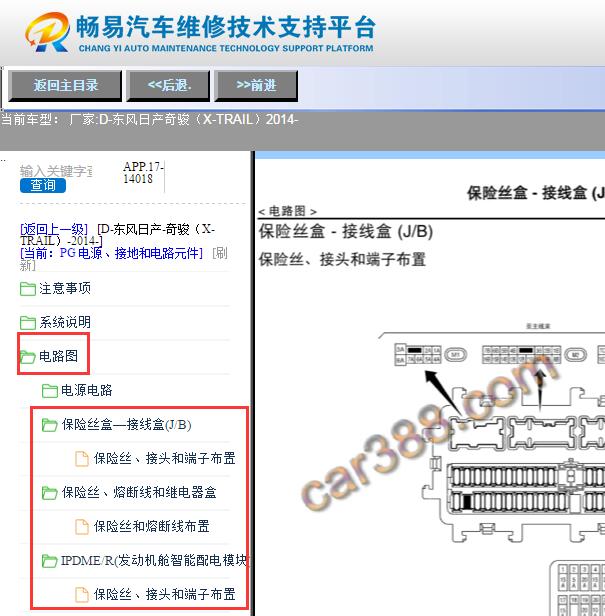Open 保险丝、接头和端子布置 under IPDM E/R
Image resolution: width=605 pixels, height=616 pixels.
point(165,594)
